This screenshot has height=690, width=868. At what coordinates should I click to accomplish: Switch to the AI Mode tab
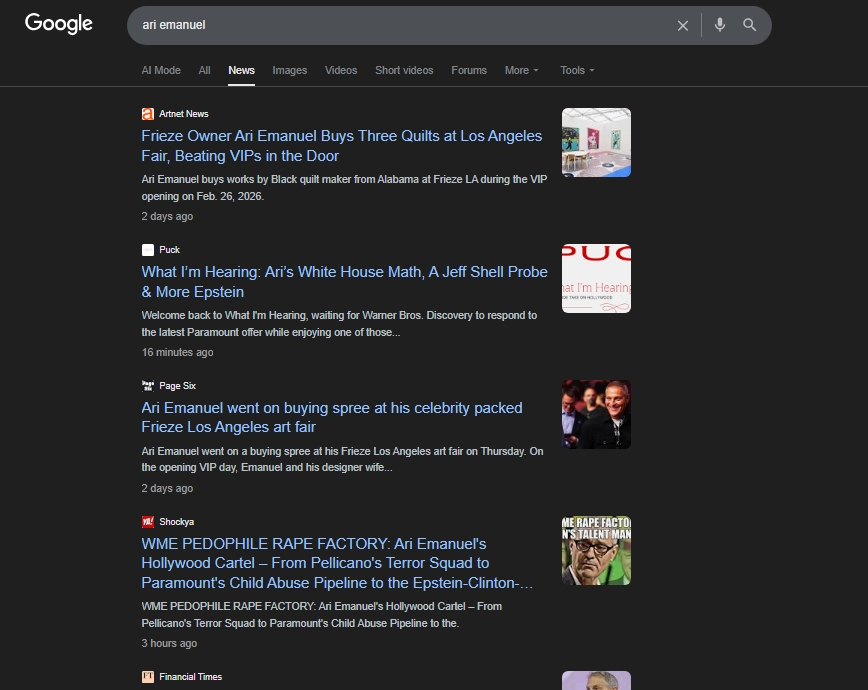161,70
